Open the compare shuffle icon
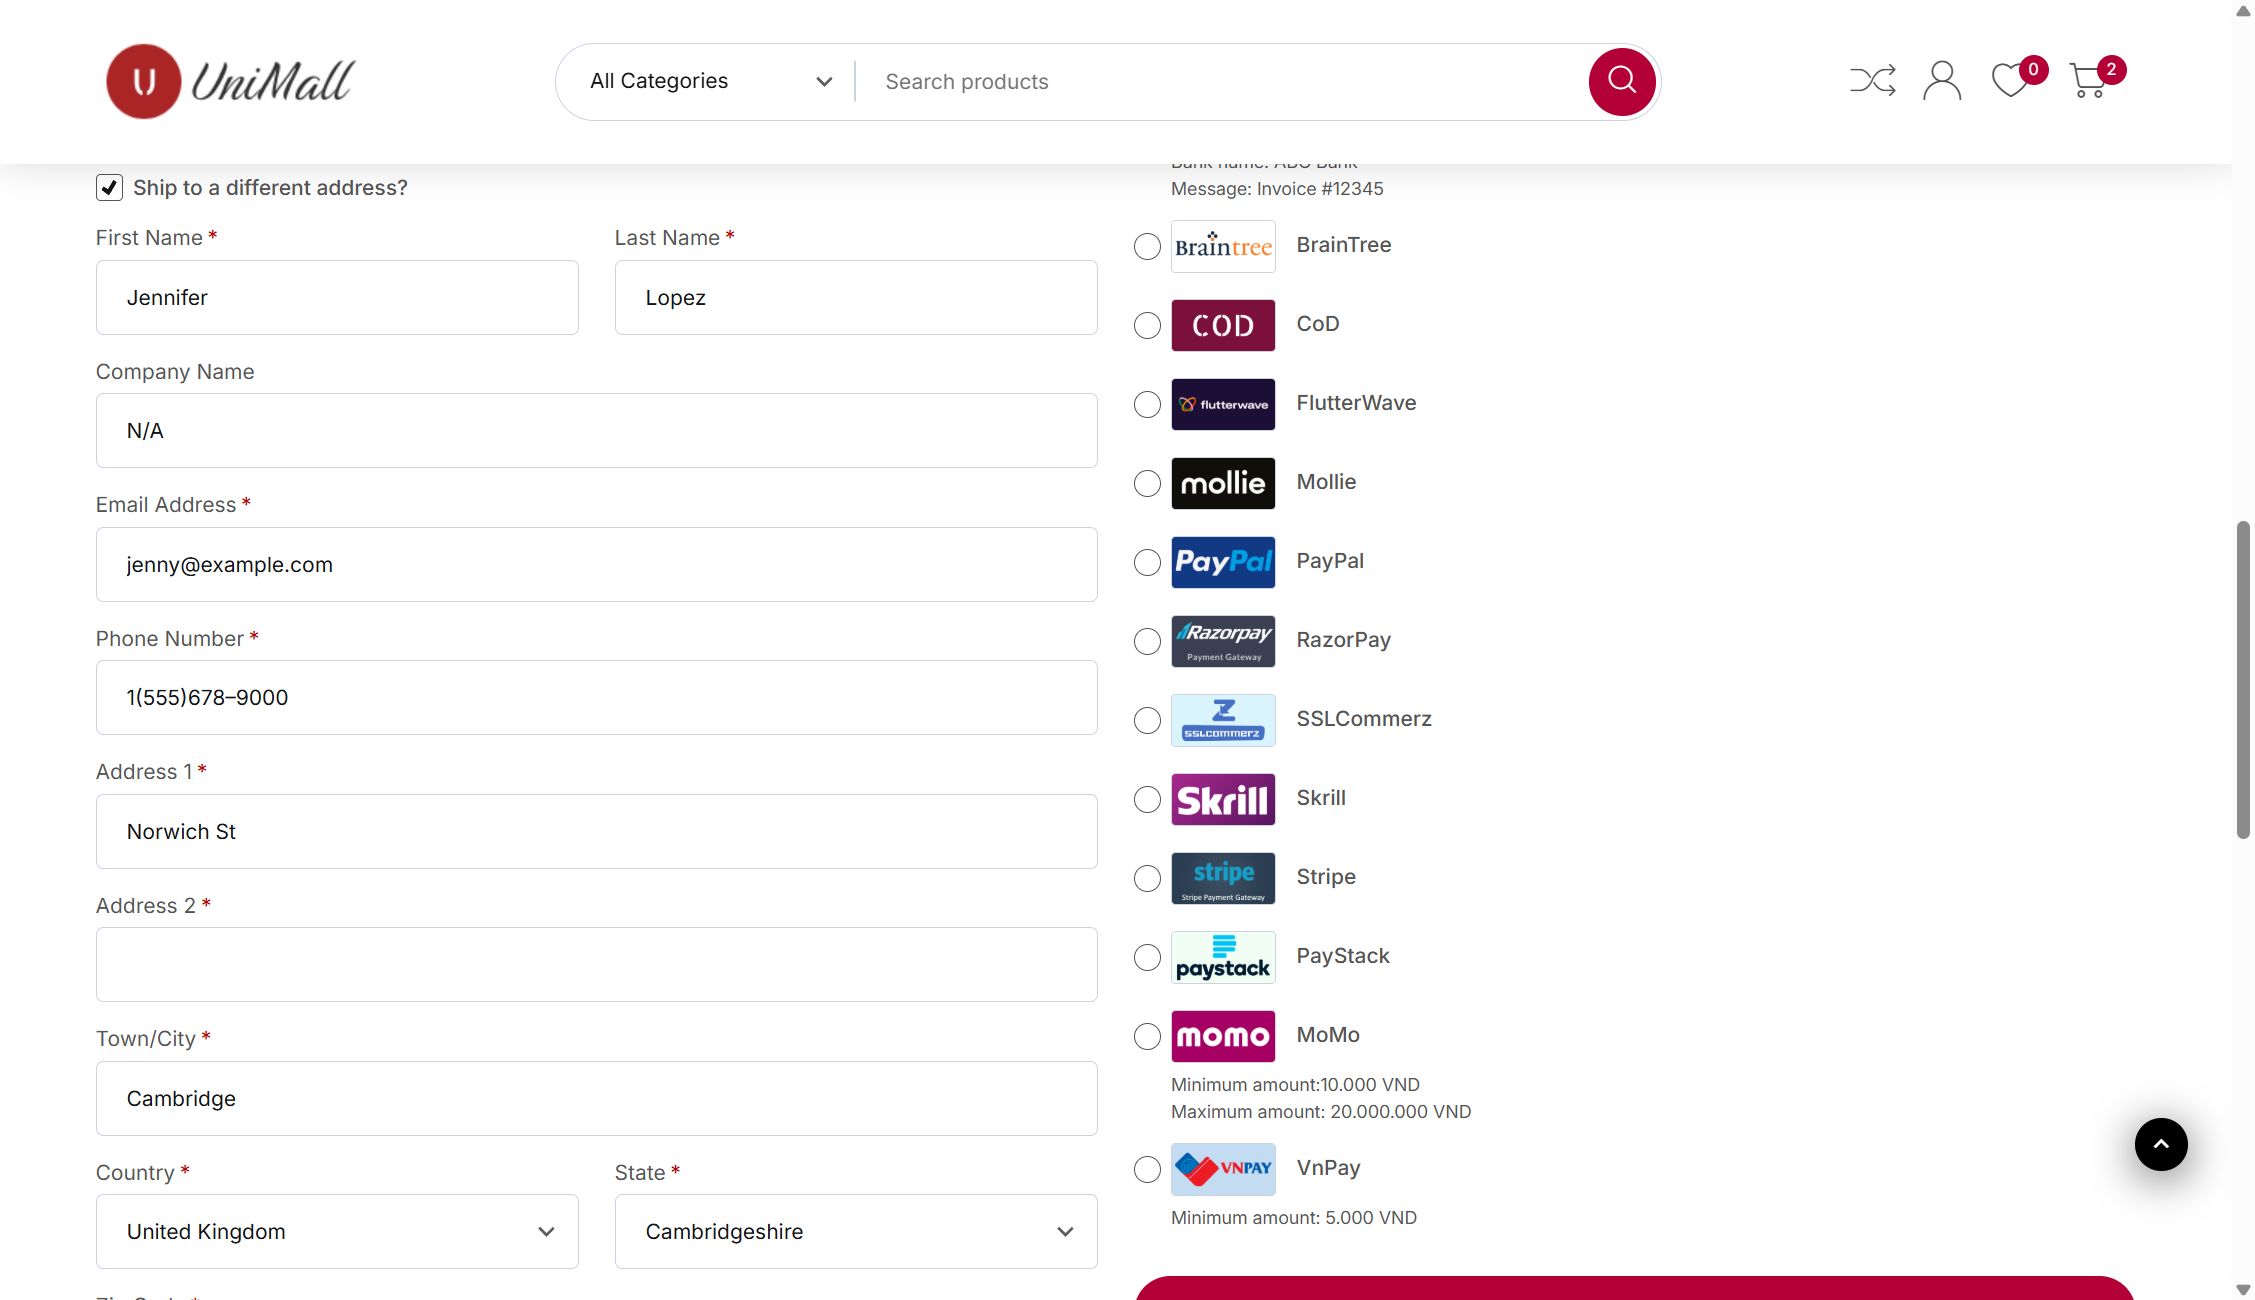This screenshot has width=2255, height=1300. click(x=1872, y=81)
